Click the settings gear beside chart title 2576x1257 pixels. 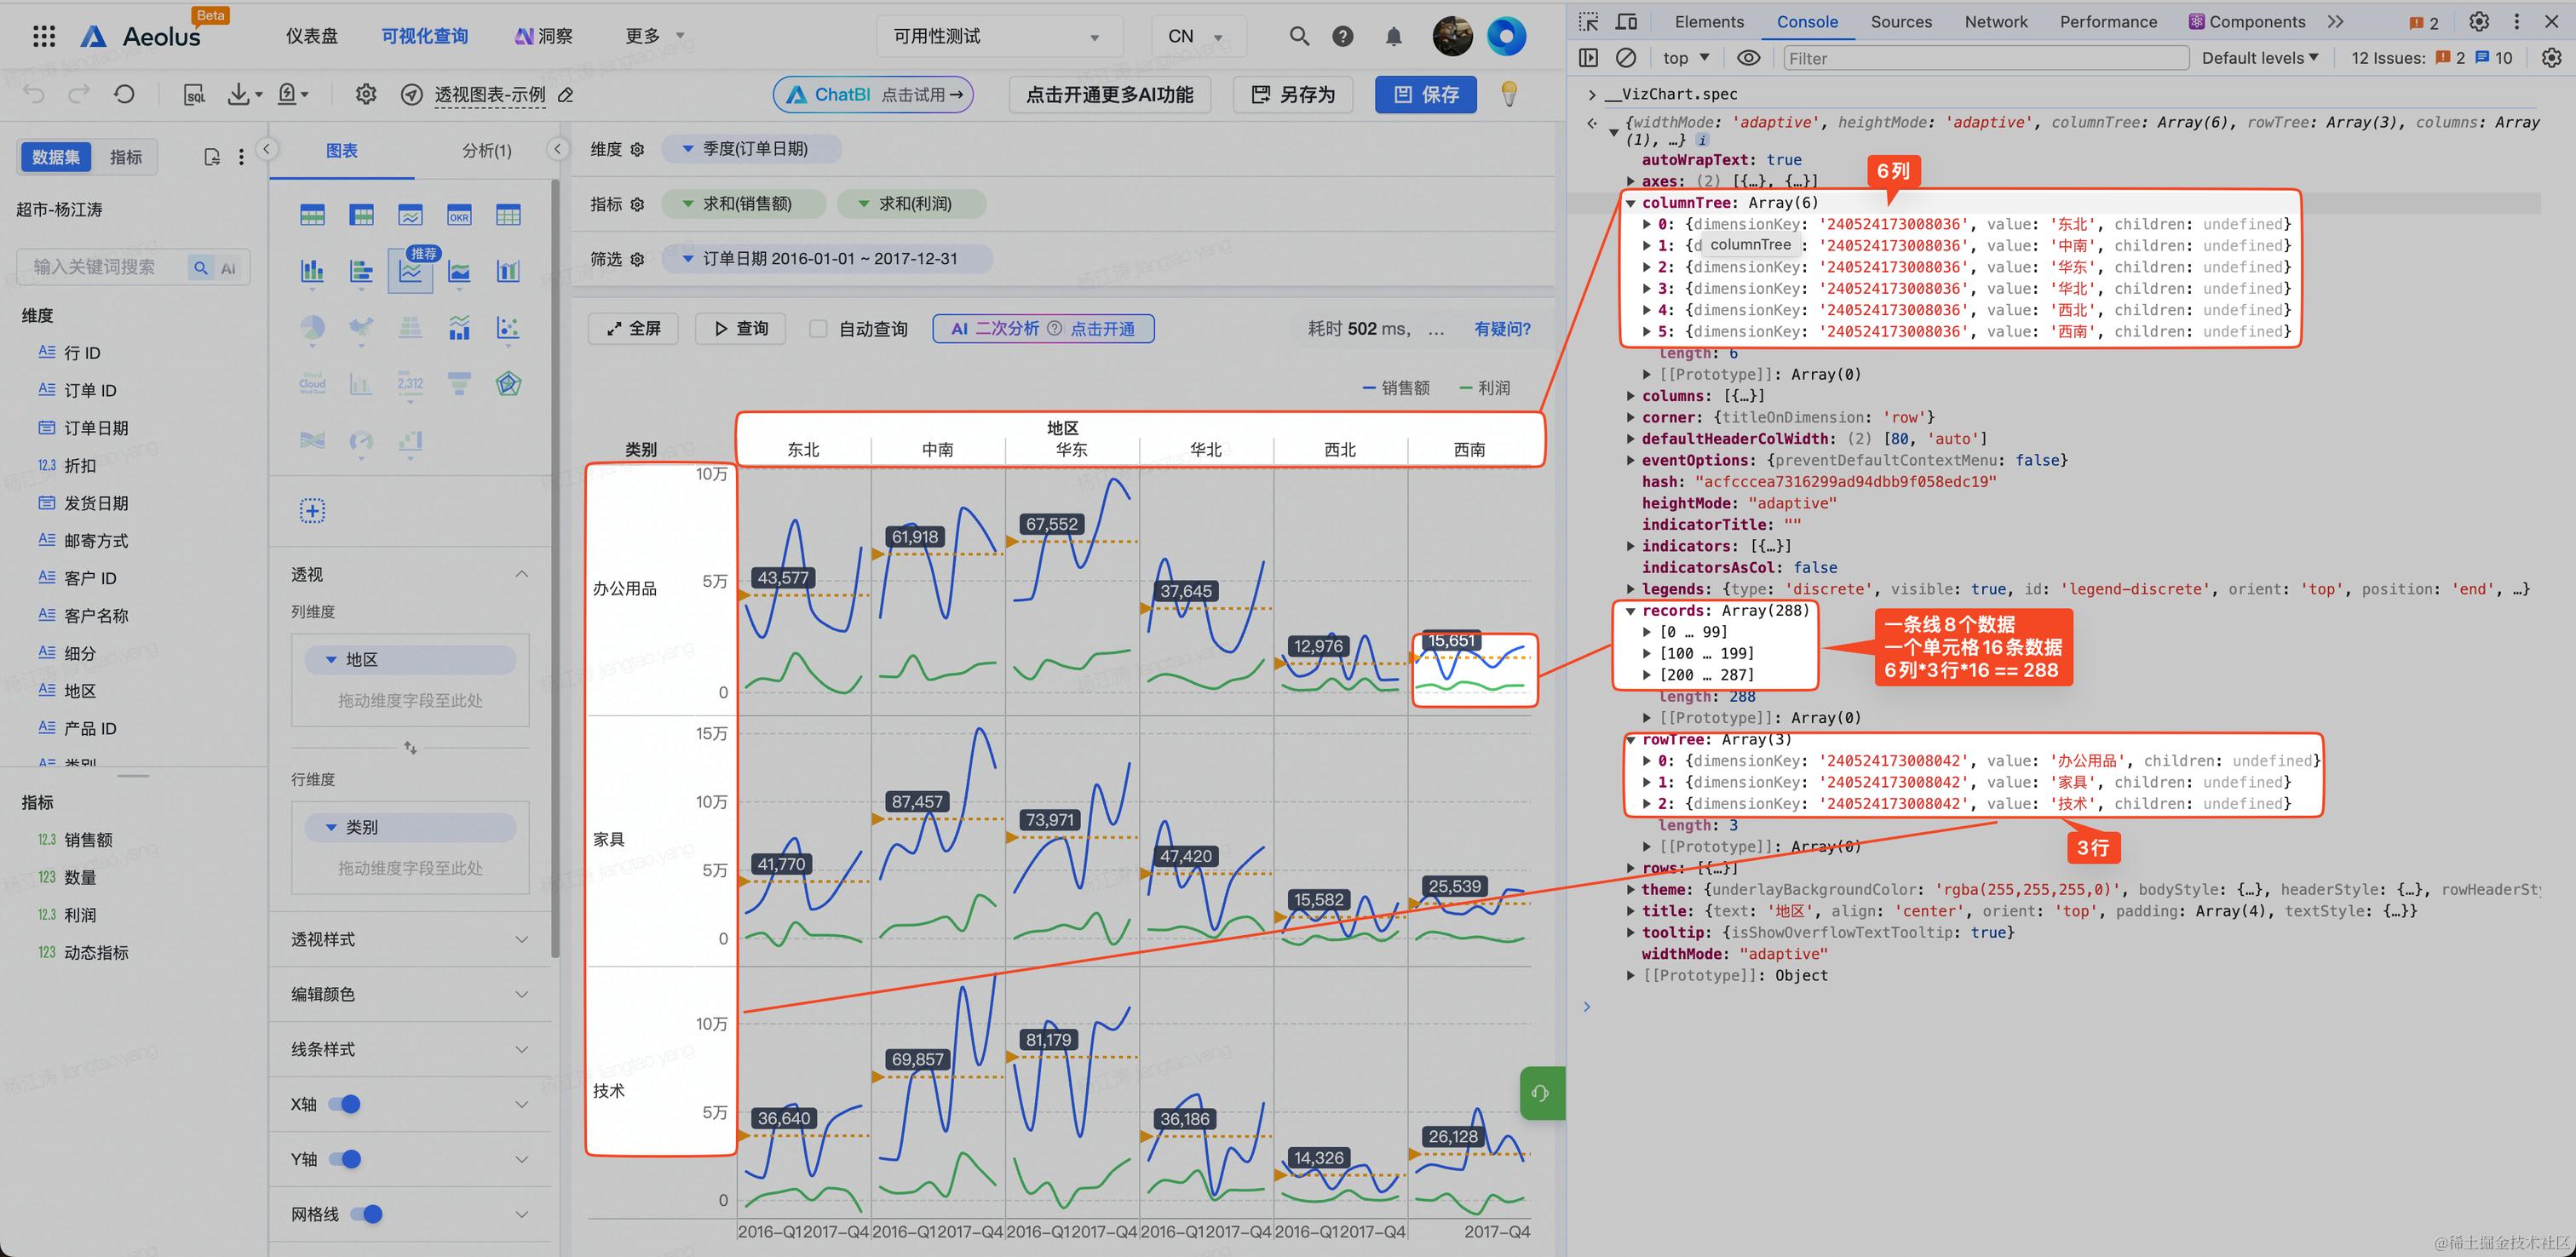coord(366,95)
